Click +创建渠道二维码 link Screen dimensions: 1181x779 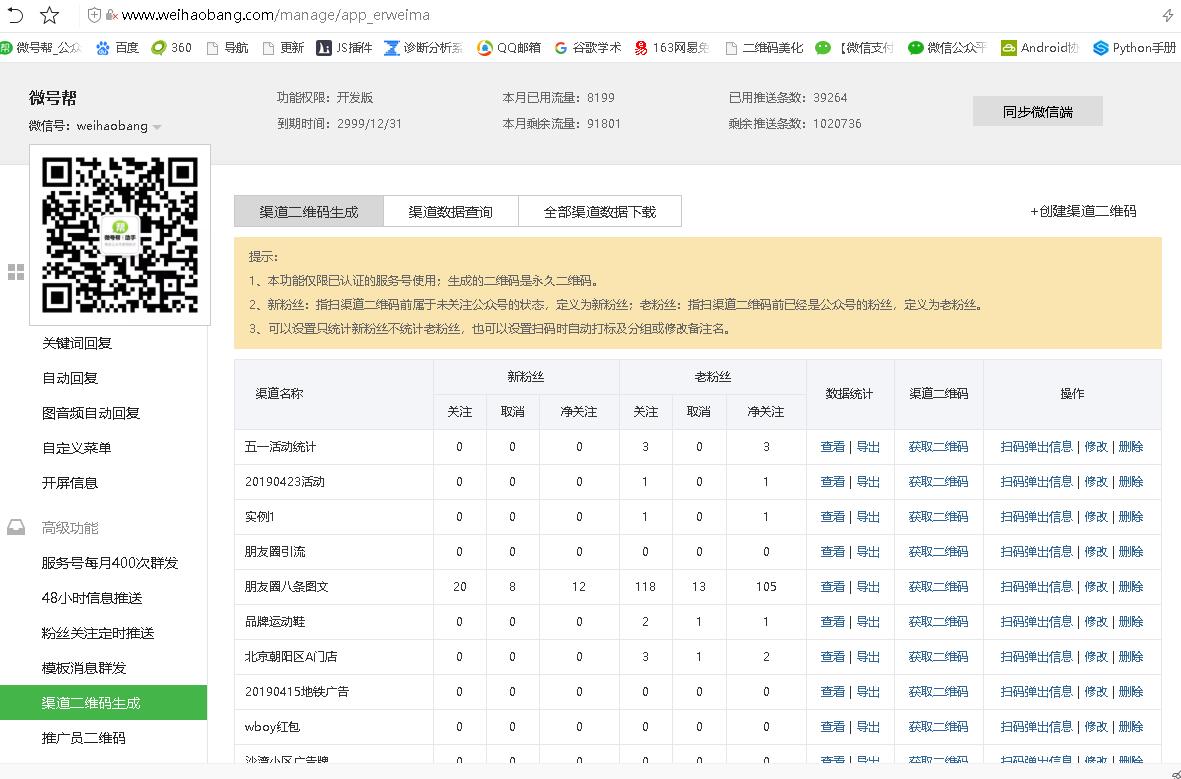click(x=1083, y=211)
